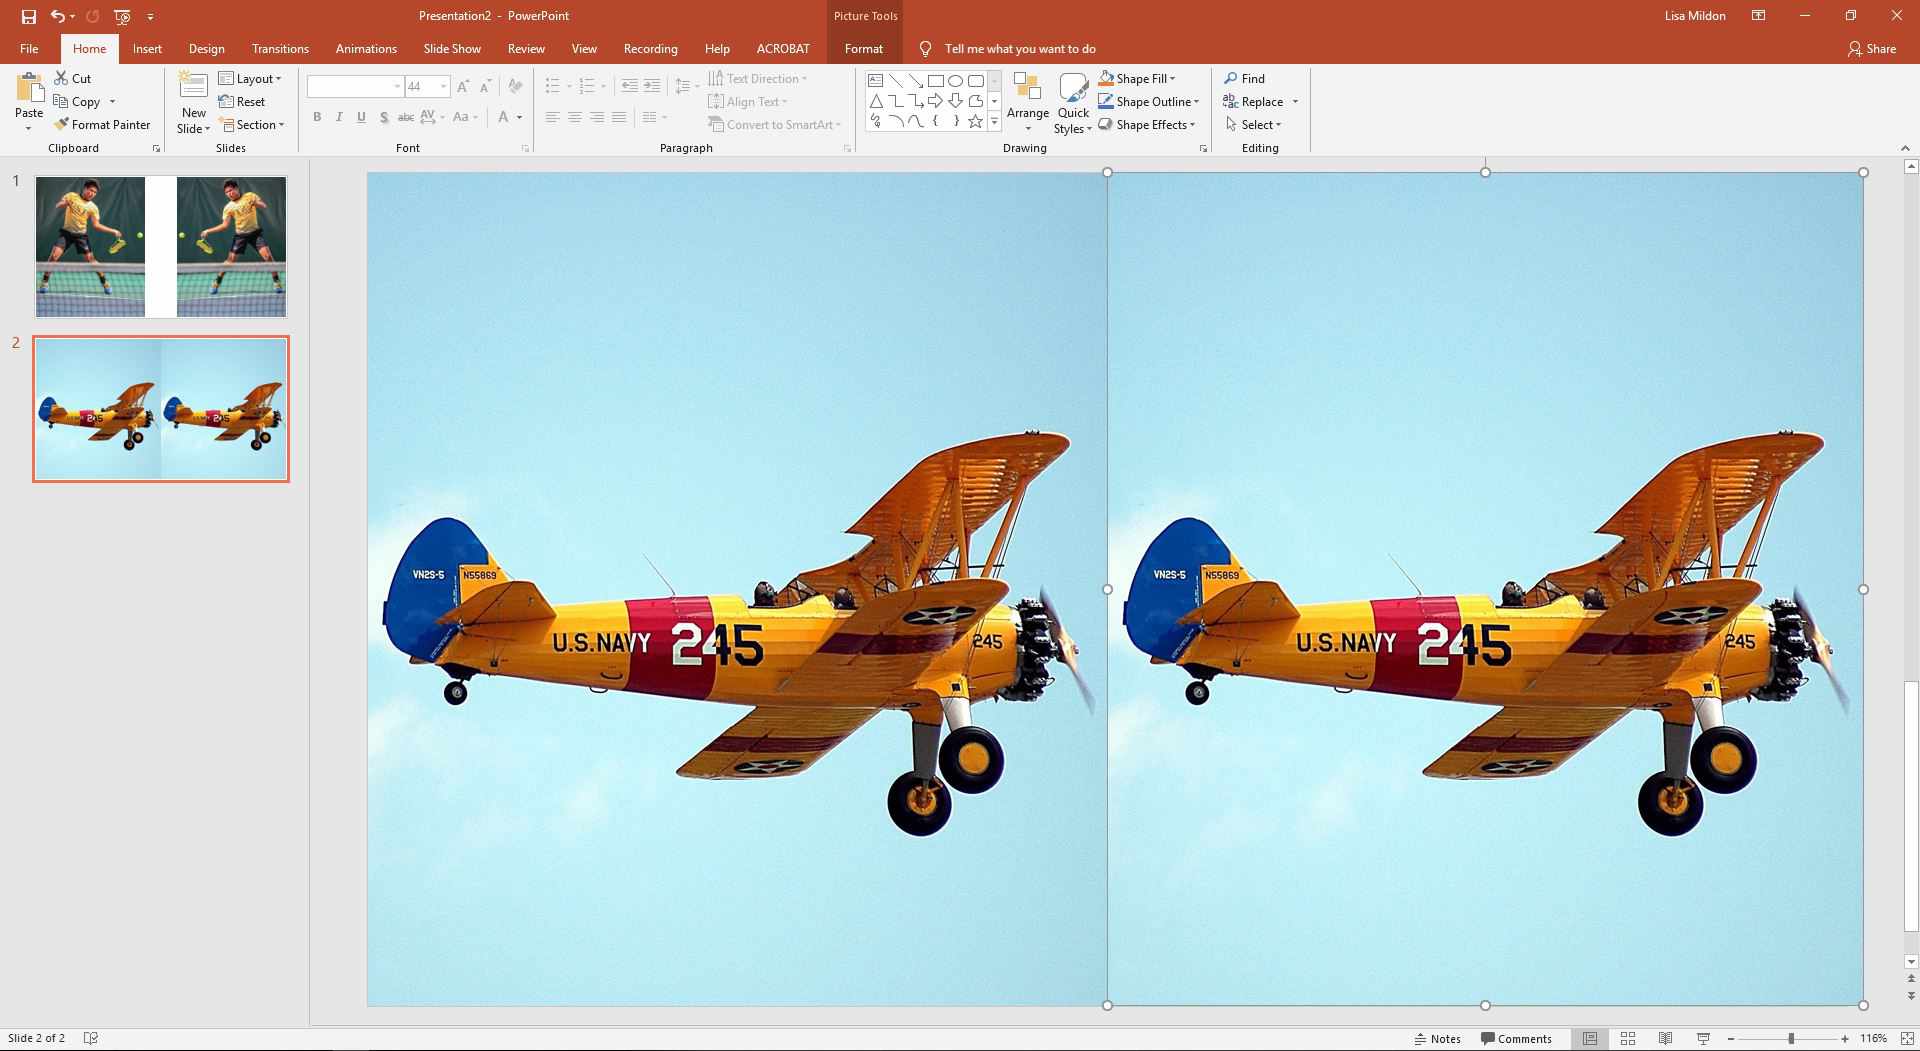Viewport: 1920px width, 1051px height.
Task: Open the Shape Fill dropdown
Action: click(1137, 78)
